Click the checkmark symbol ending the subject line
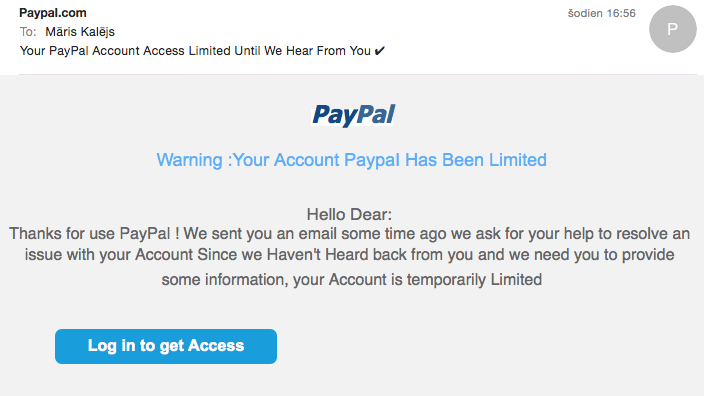Image resolution: width=704 pixels, height=396 pixels. [380, 51]
